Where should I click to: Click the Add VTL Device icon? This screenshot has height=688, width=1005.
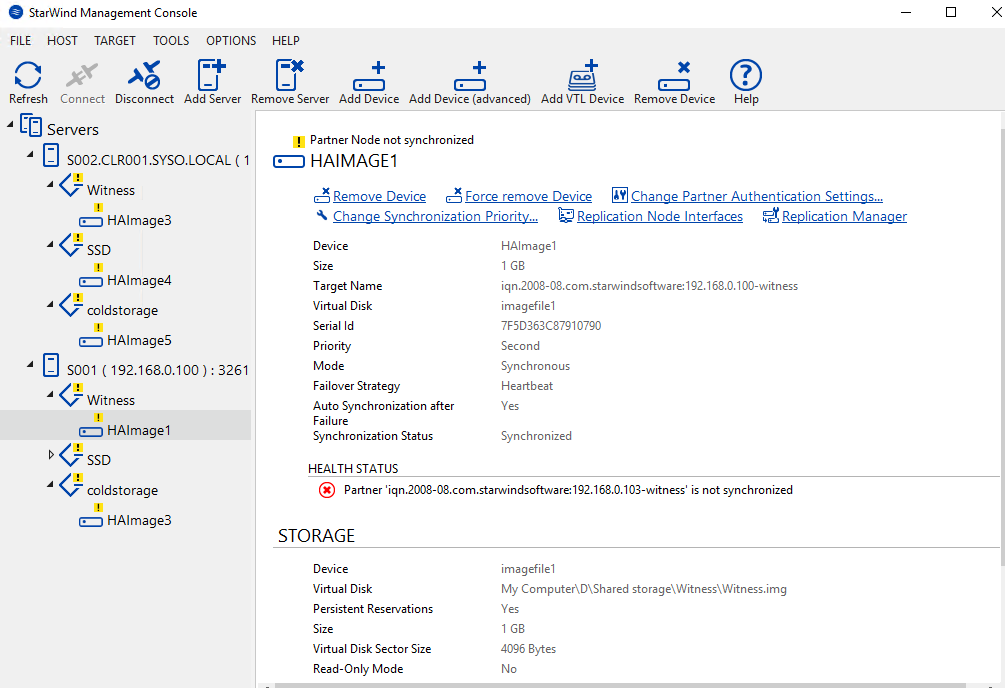tap(583, 76)
